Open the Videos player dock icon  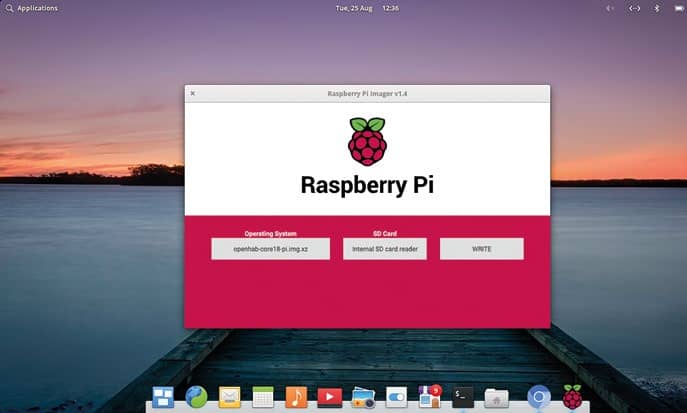329,397
